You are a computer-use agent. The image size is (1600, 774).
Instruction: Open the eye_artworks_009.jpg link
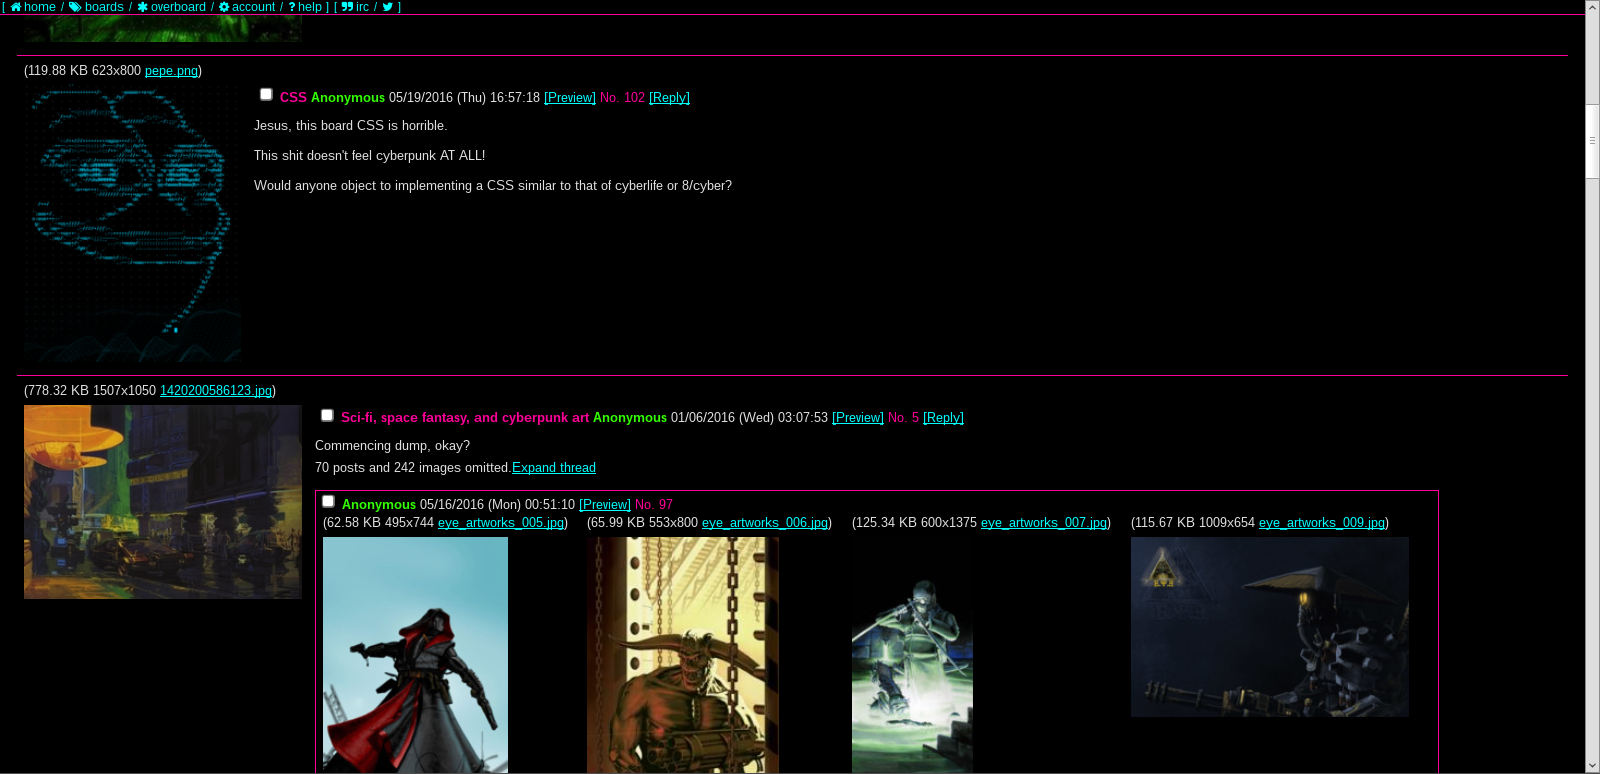click(x=1322, y=523)
